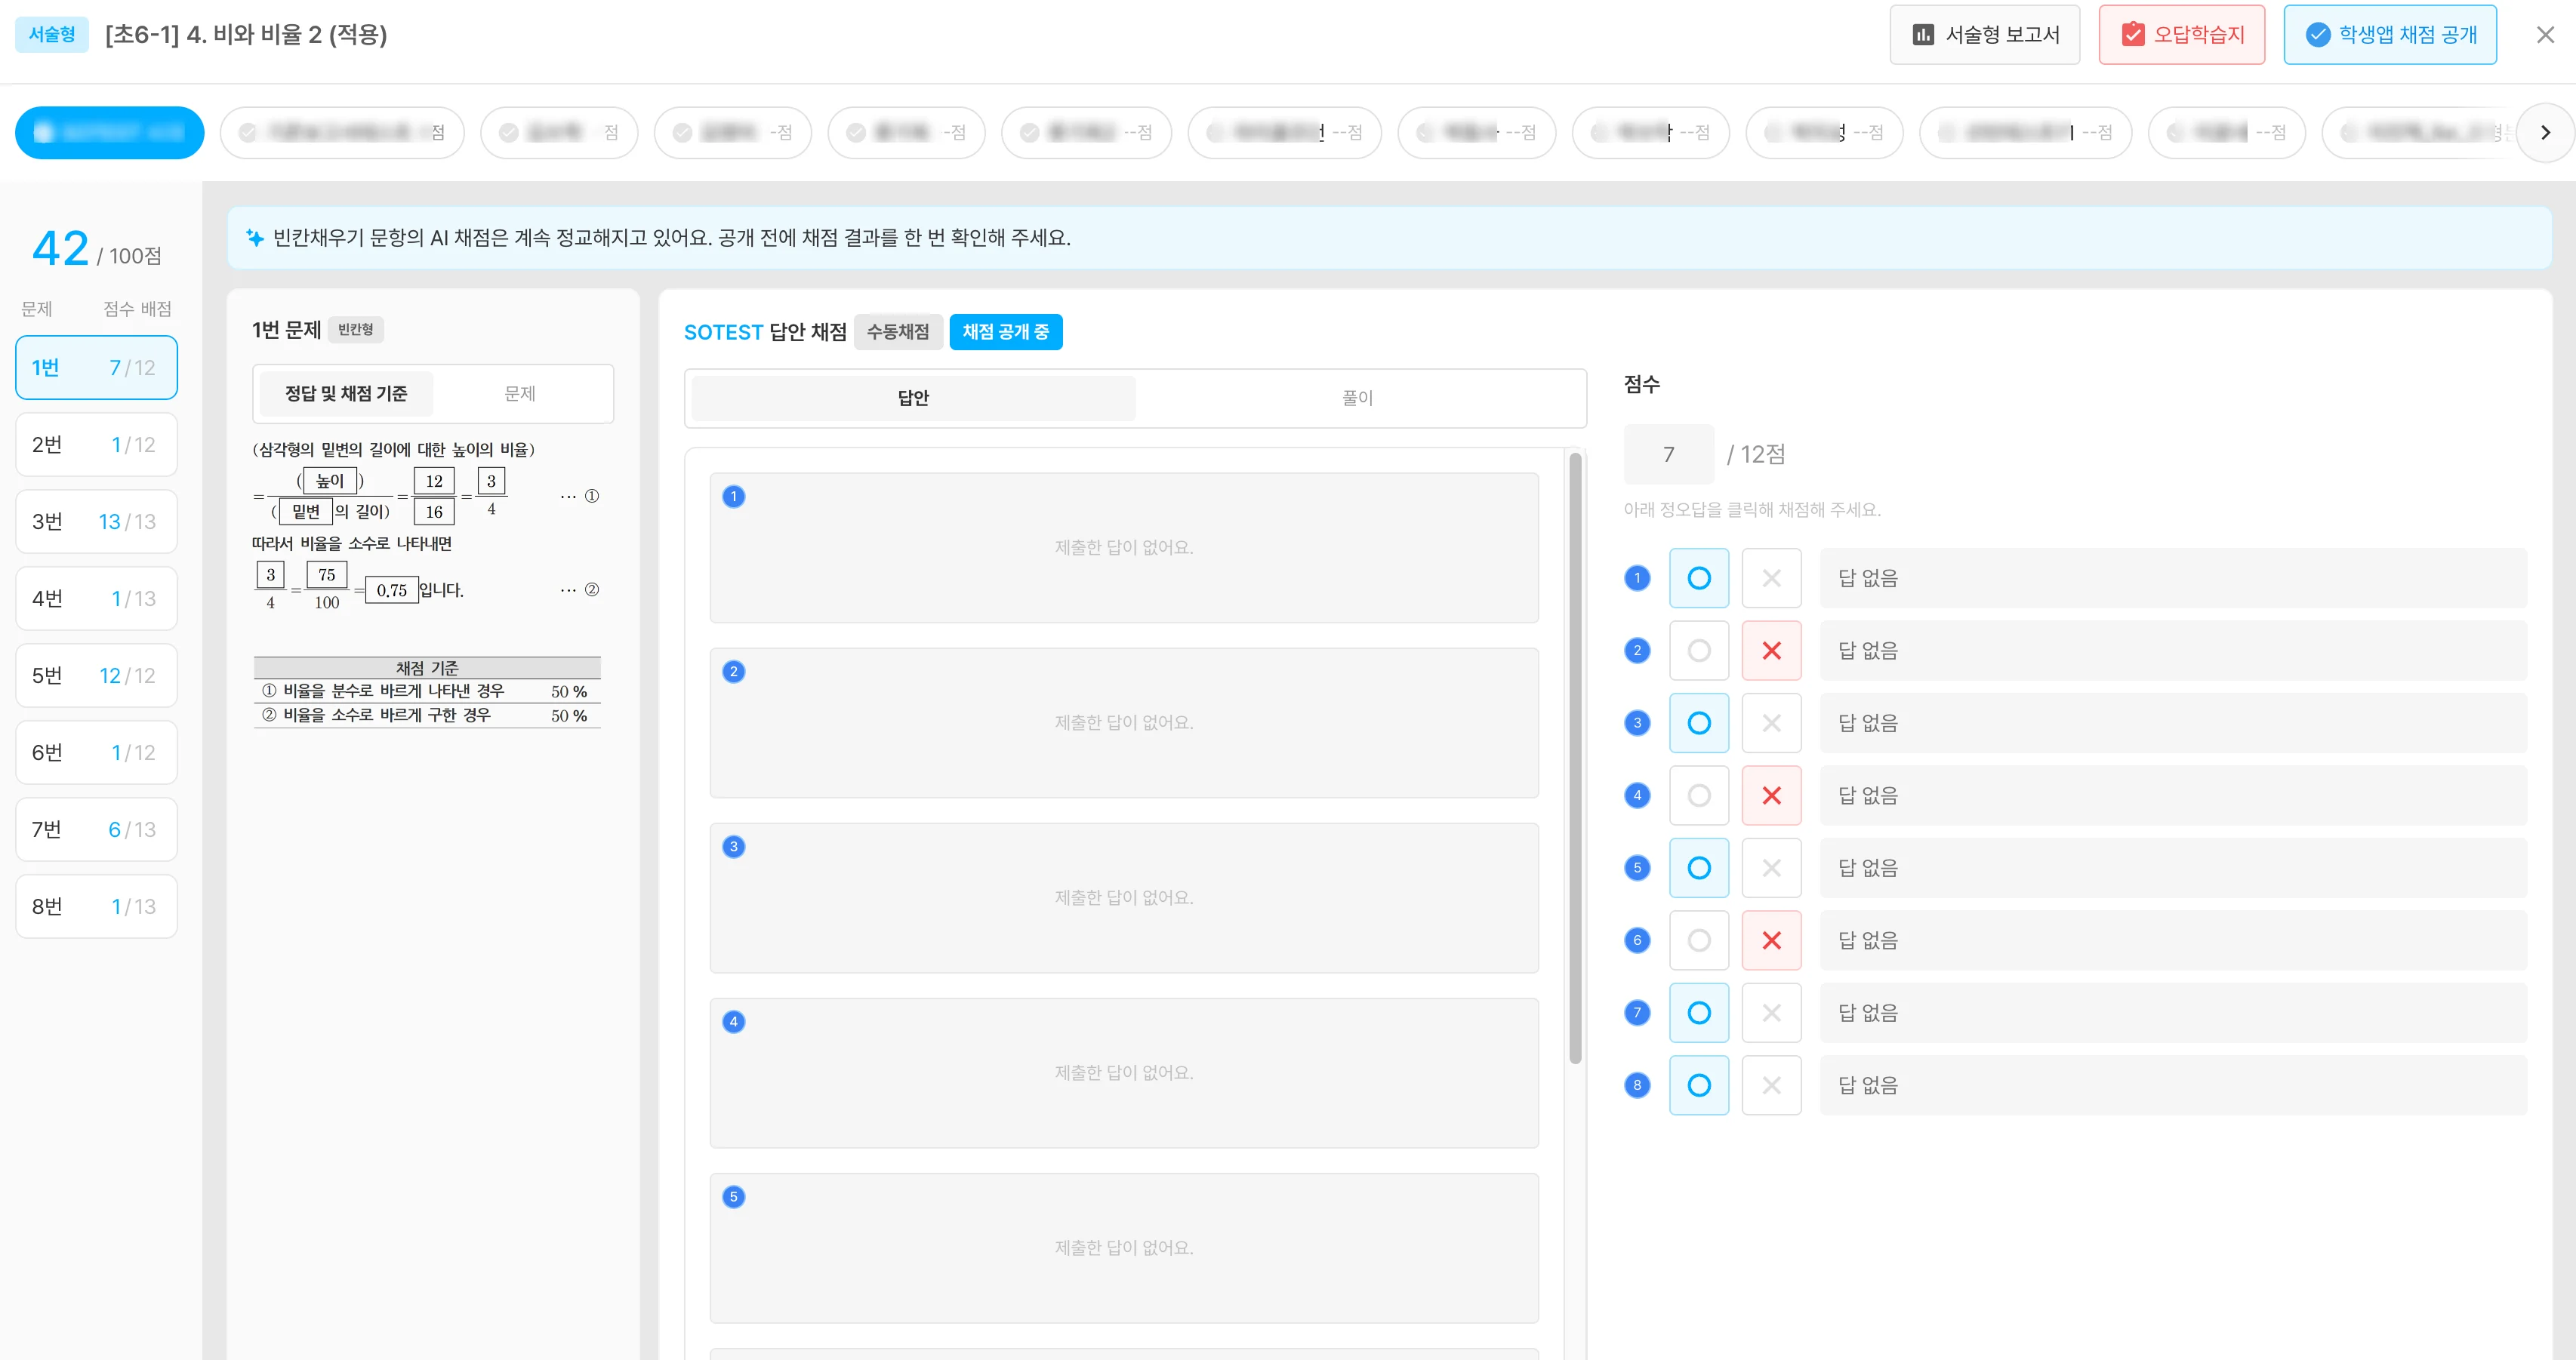
Task: Mark grading item 5 wrong with X
Action: [1771, 868]
